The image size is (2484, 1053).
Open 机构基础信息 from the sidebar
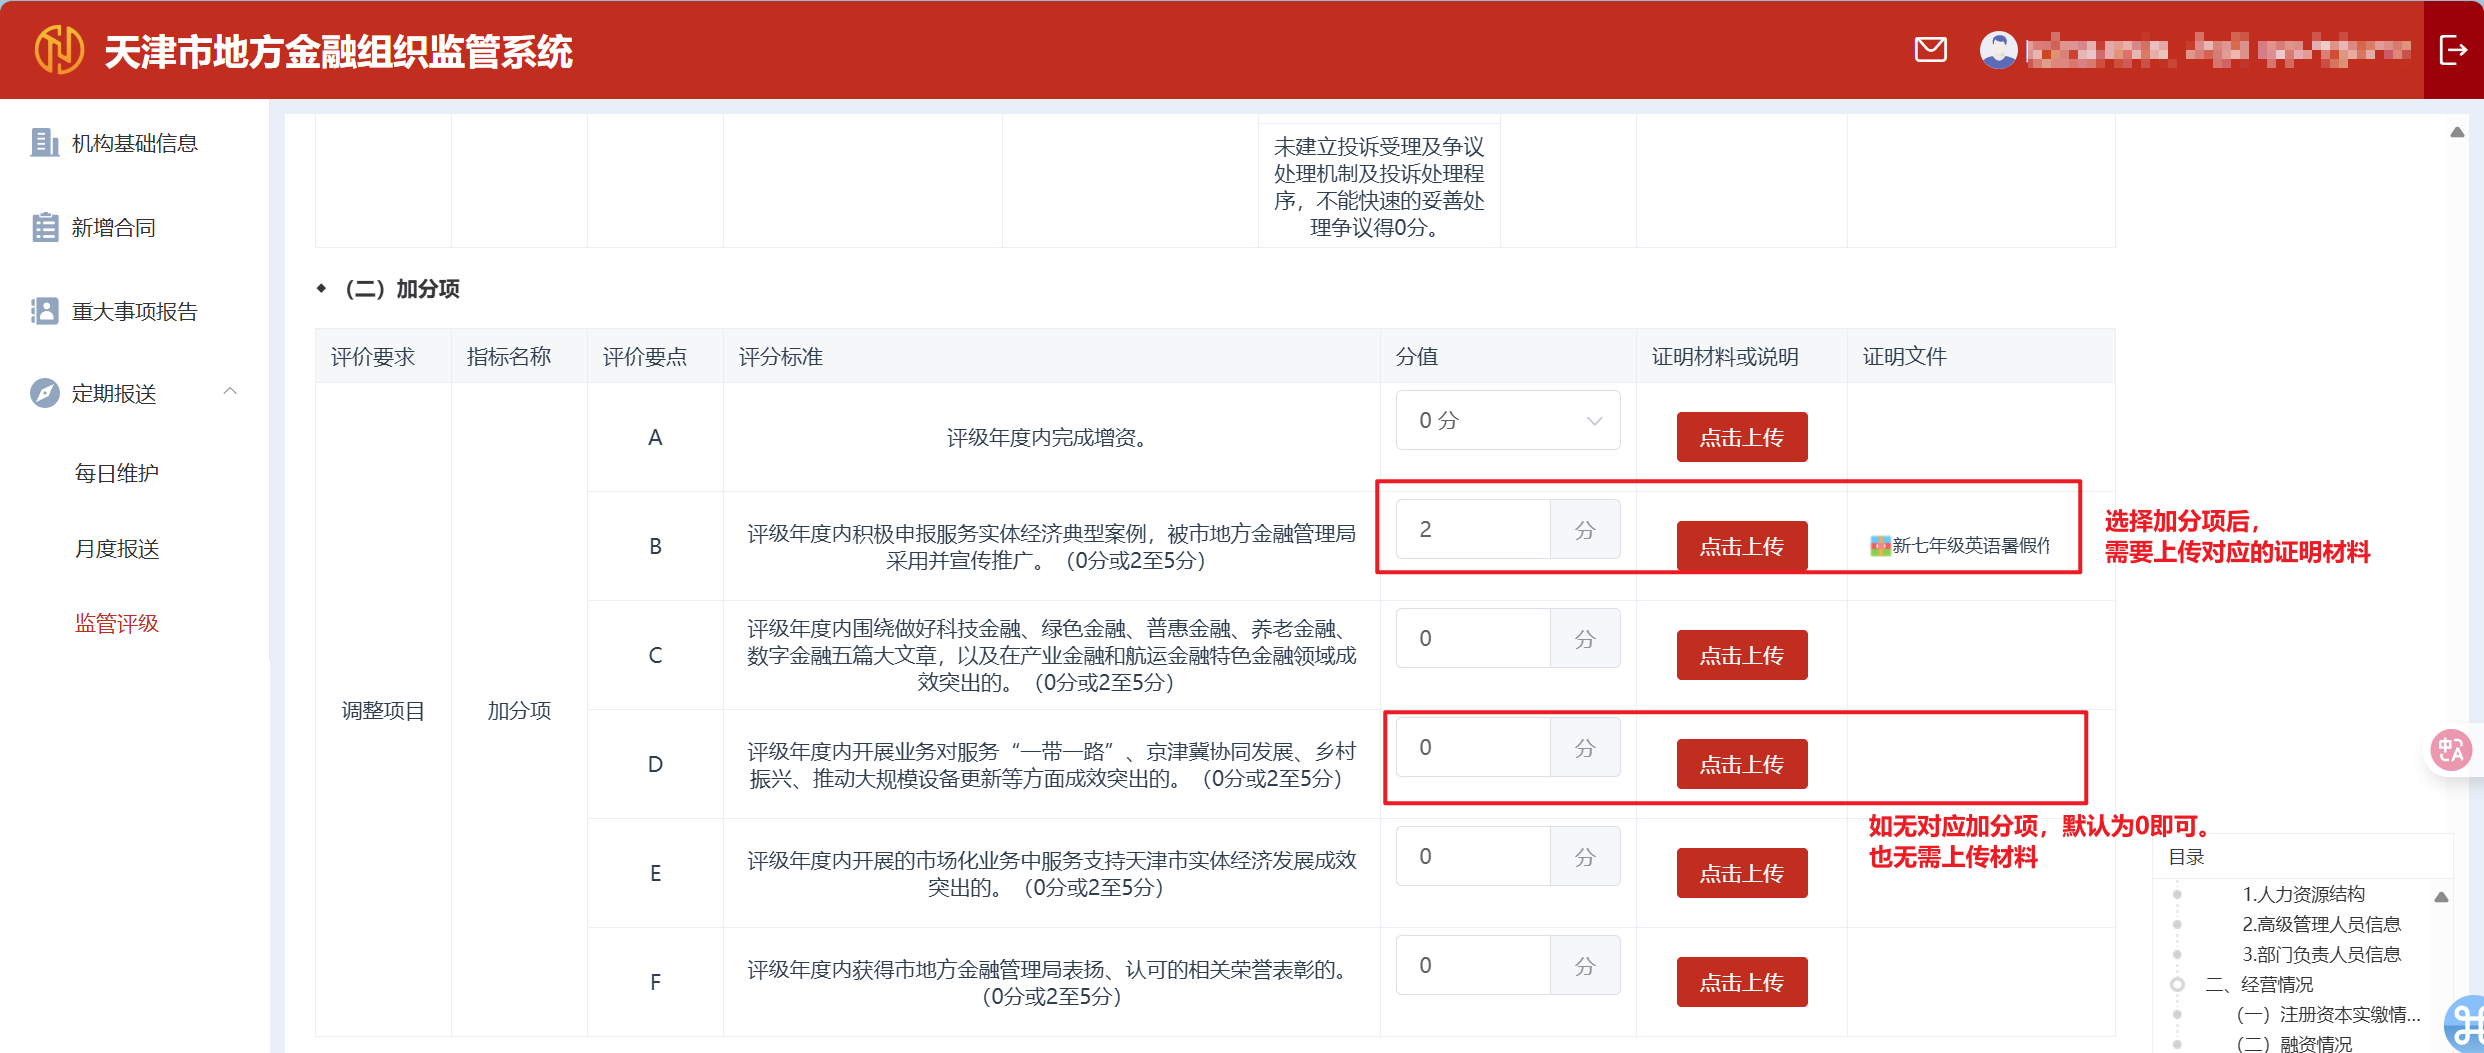pos(134,143)
